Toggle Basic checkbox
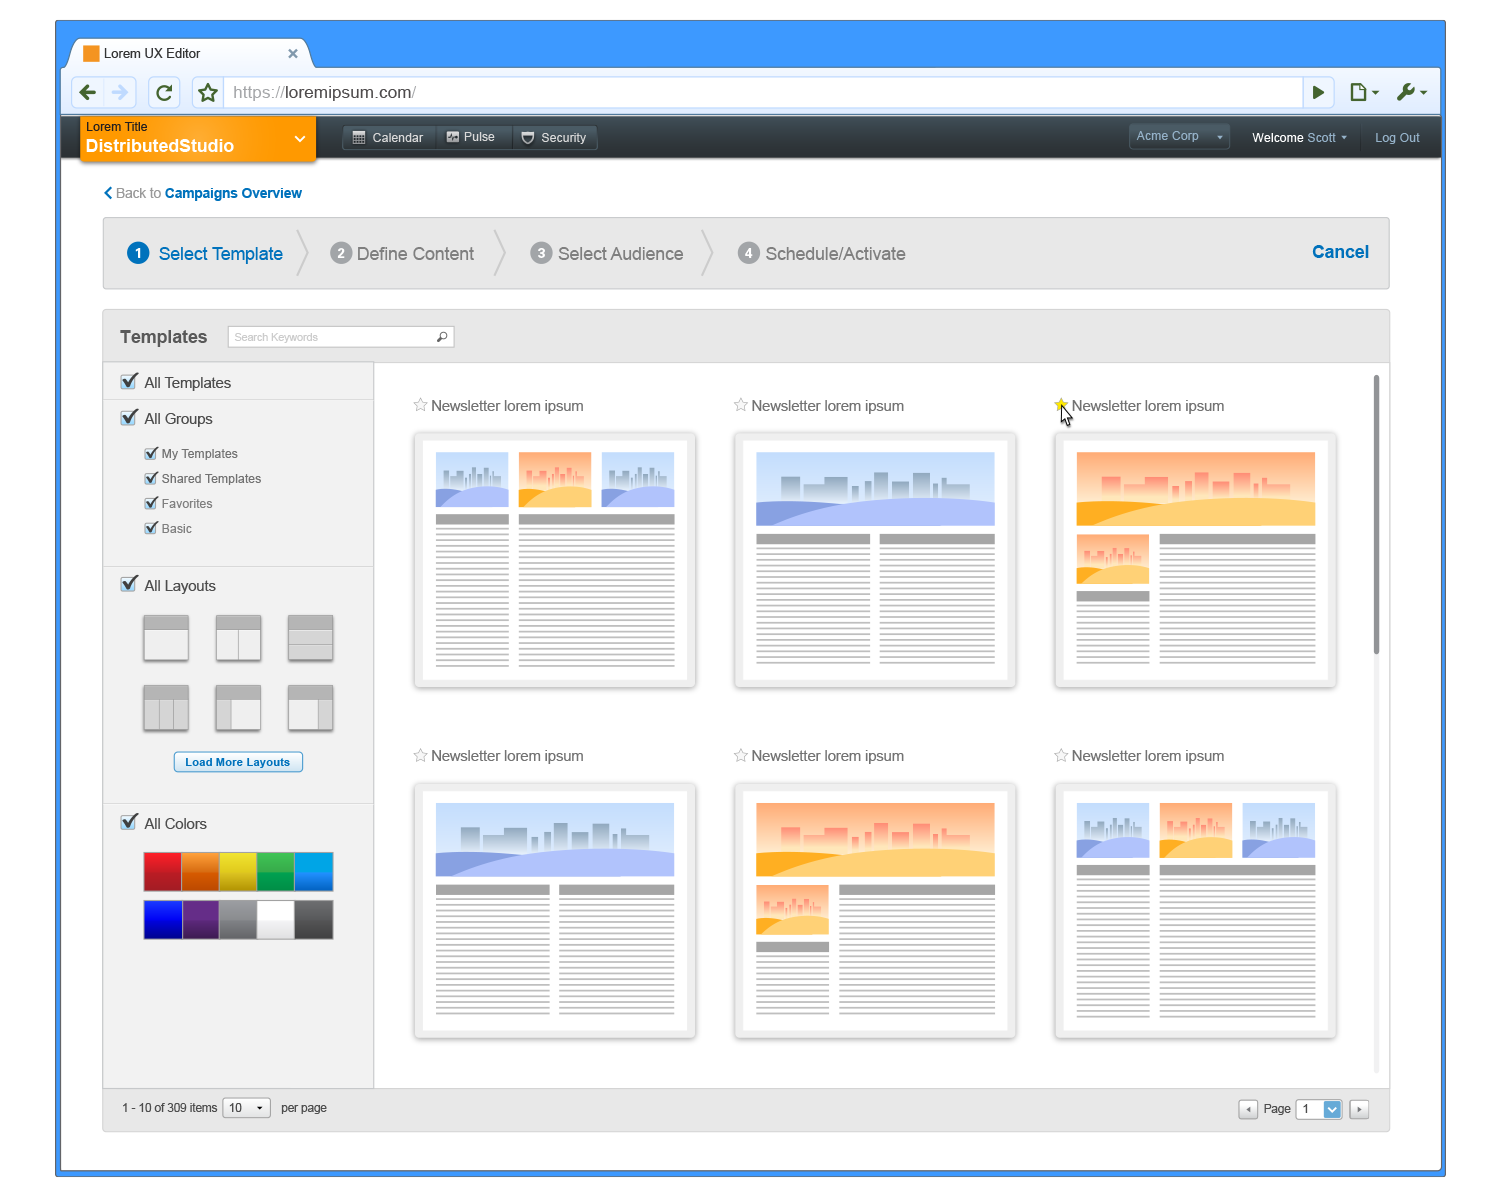This screenshot has height=1200, width=1500. 151,528
